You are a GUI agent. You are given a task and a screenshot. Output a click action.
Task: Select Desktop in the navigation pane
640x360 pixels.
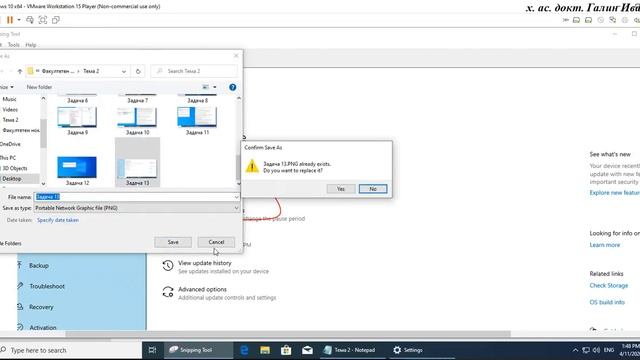pos(12,179)
